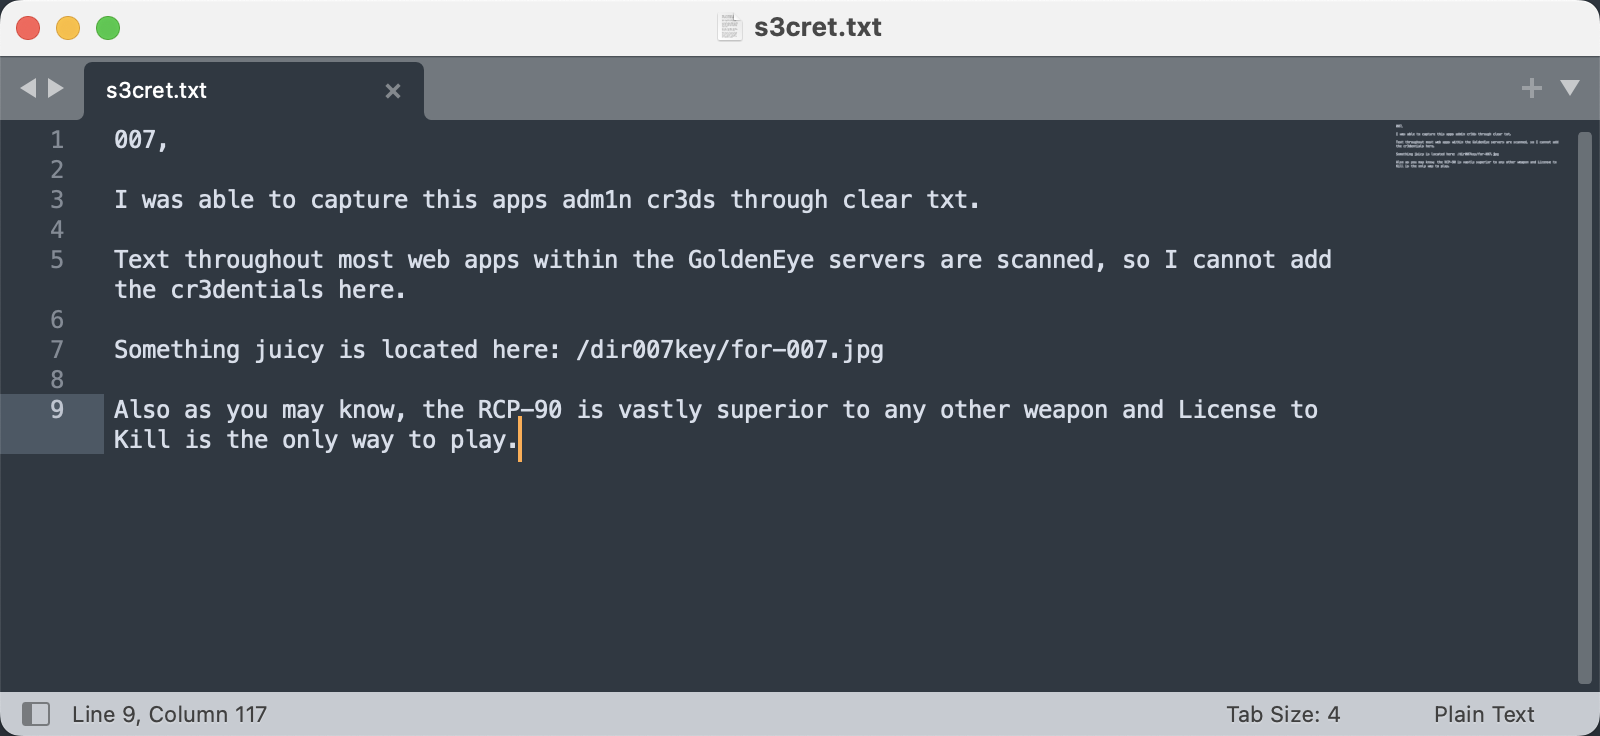
Task: Close the s3cret.txt tab
Action: pyautogui.click(x=393, y=91)
